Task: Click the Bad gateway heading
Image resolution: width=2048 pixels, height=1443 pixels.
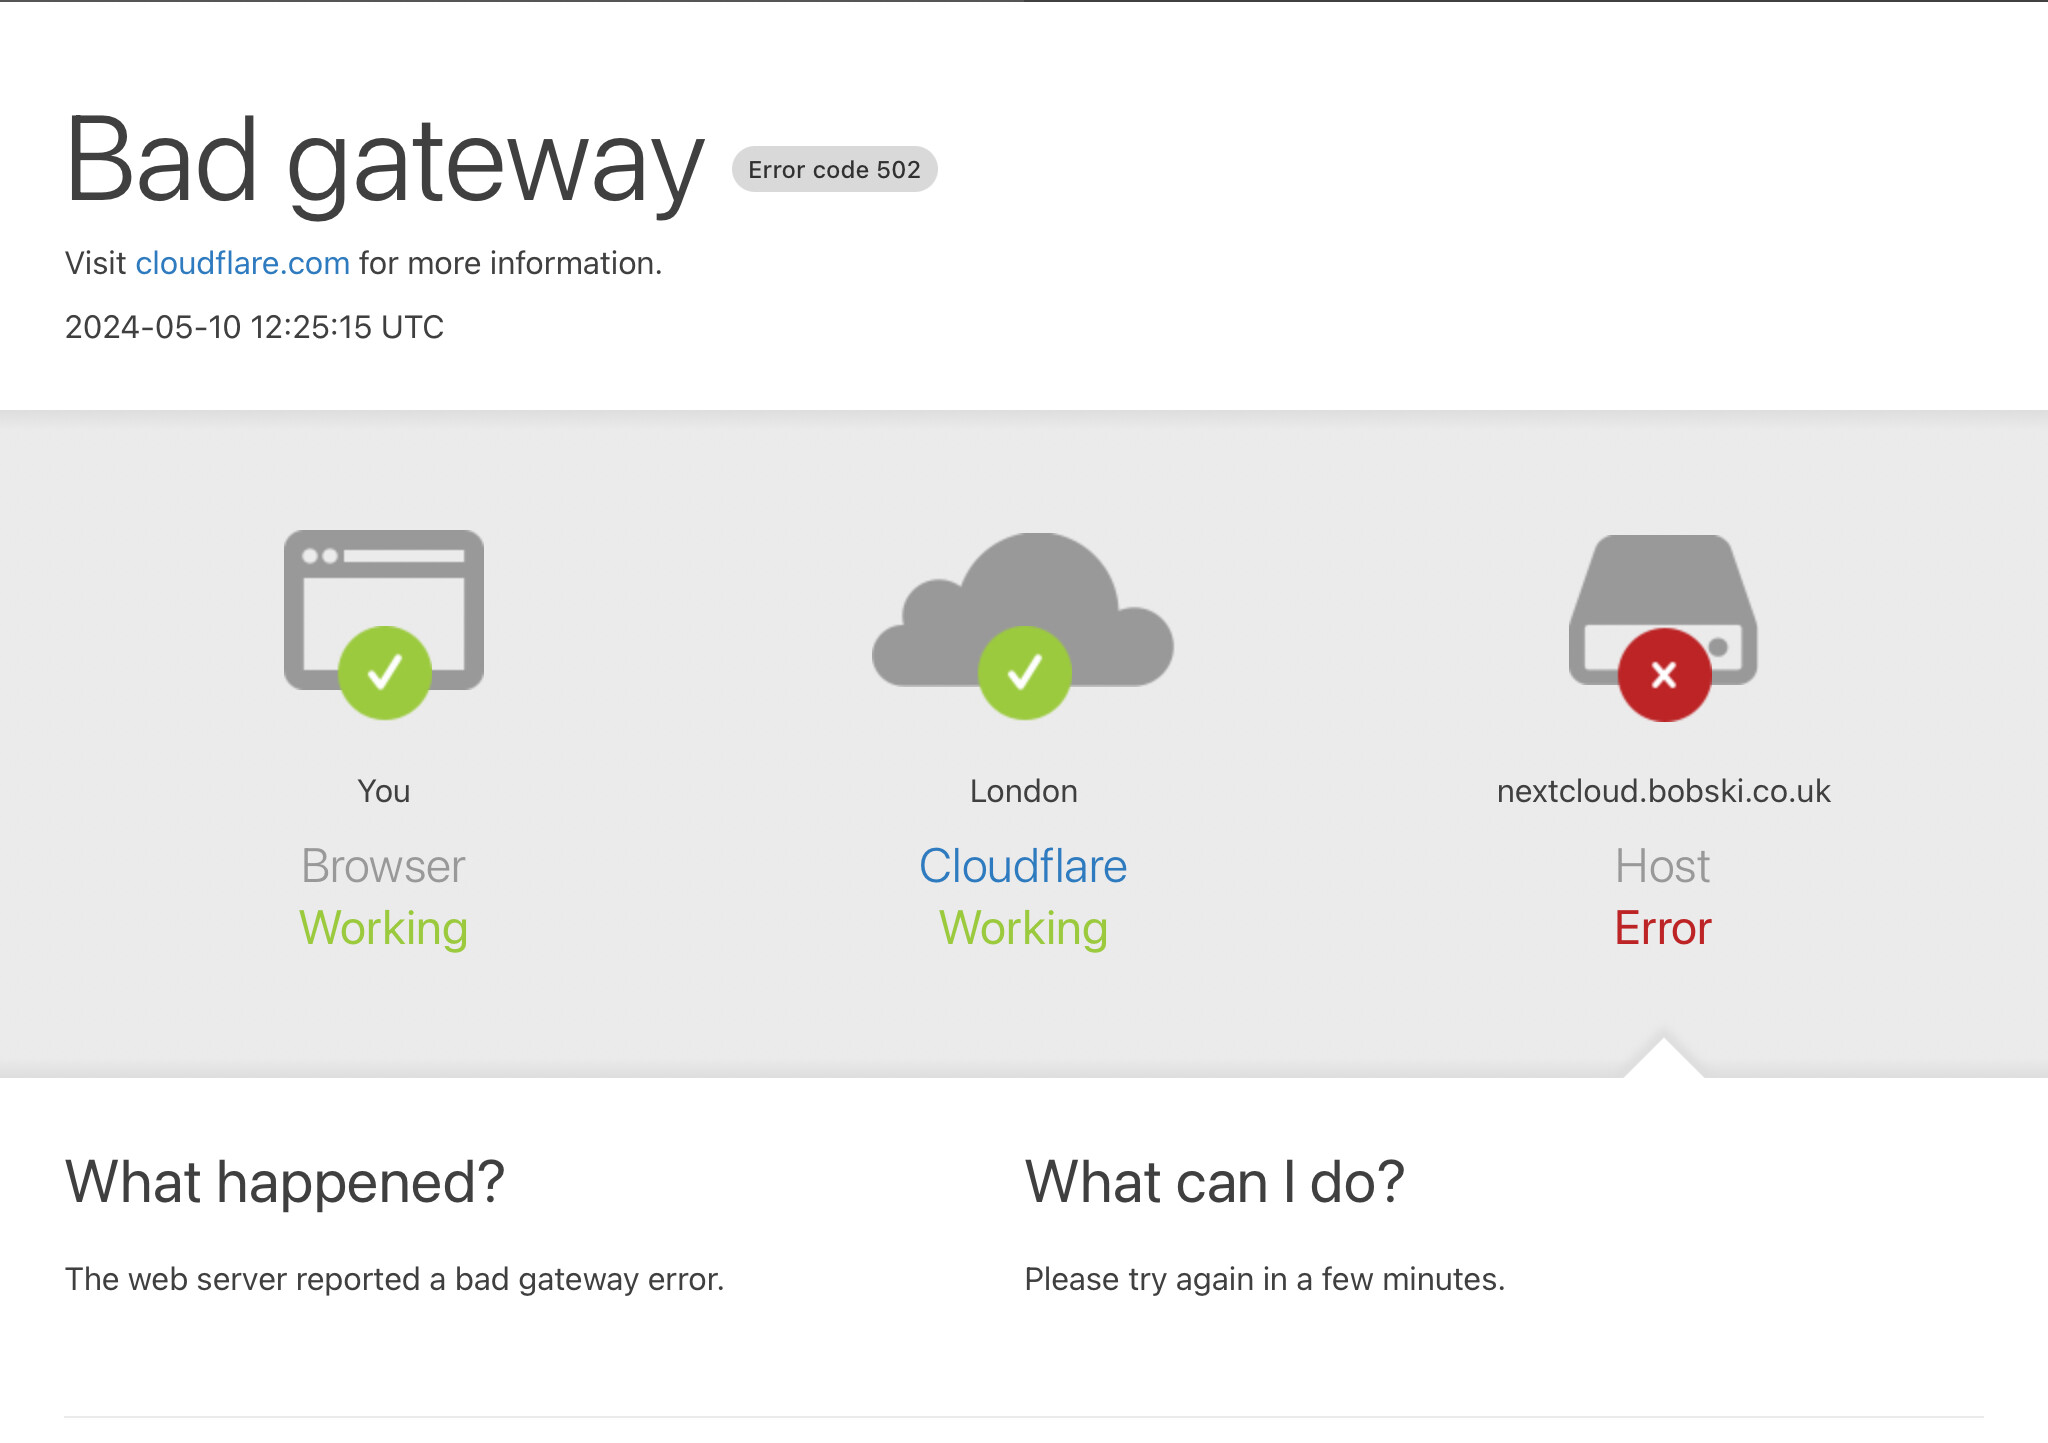Action: click(385, 160)
